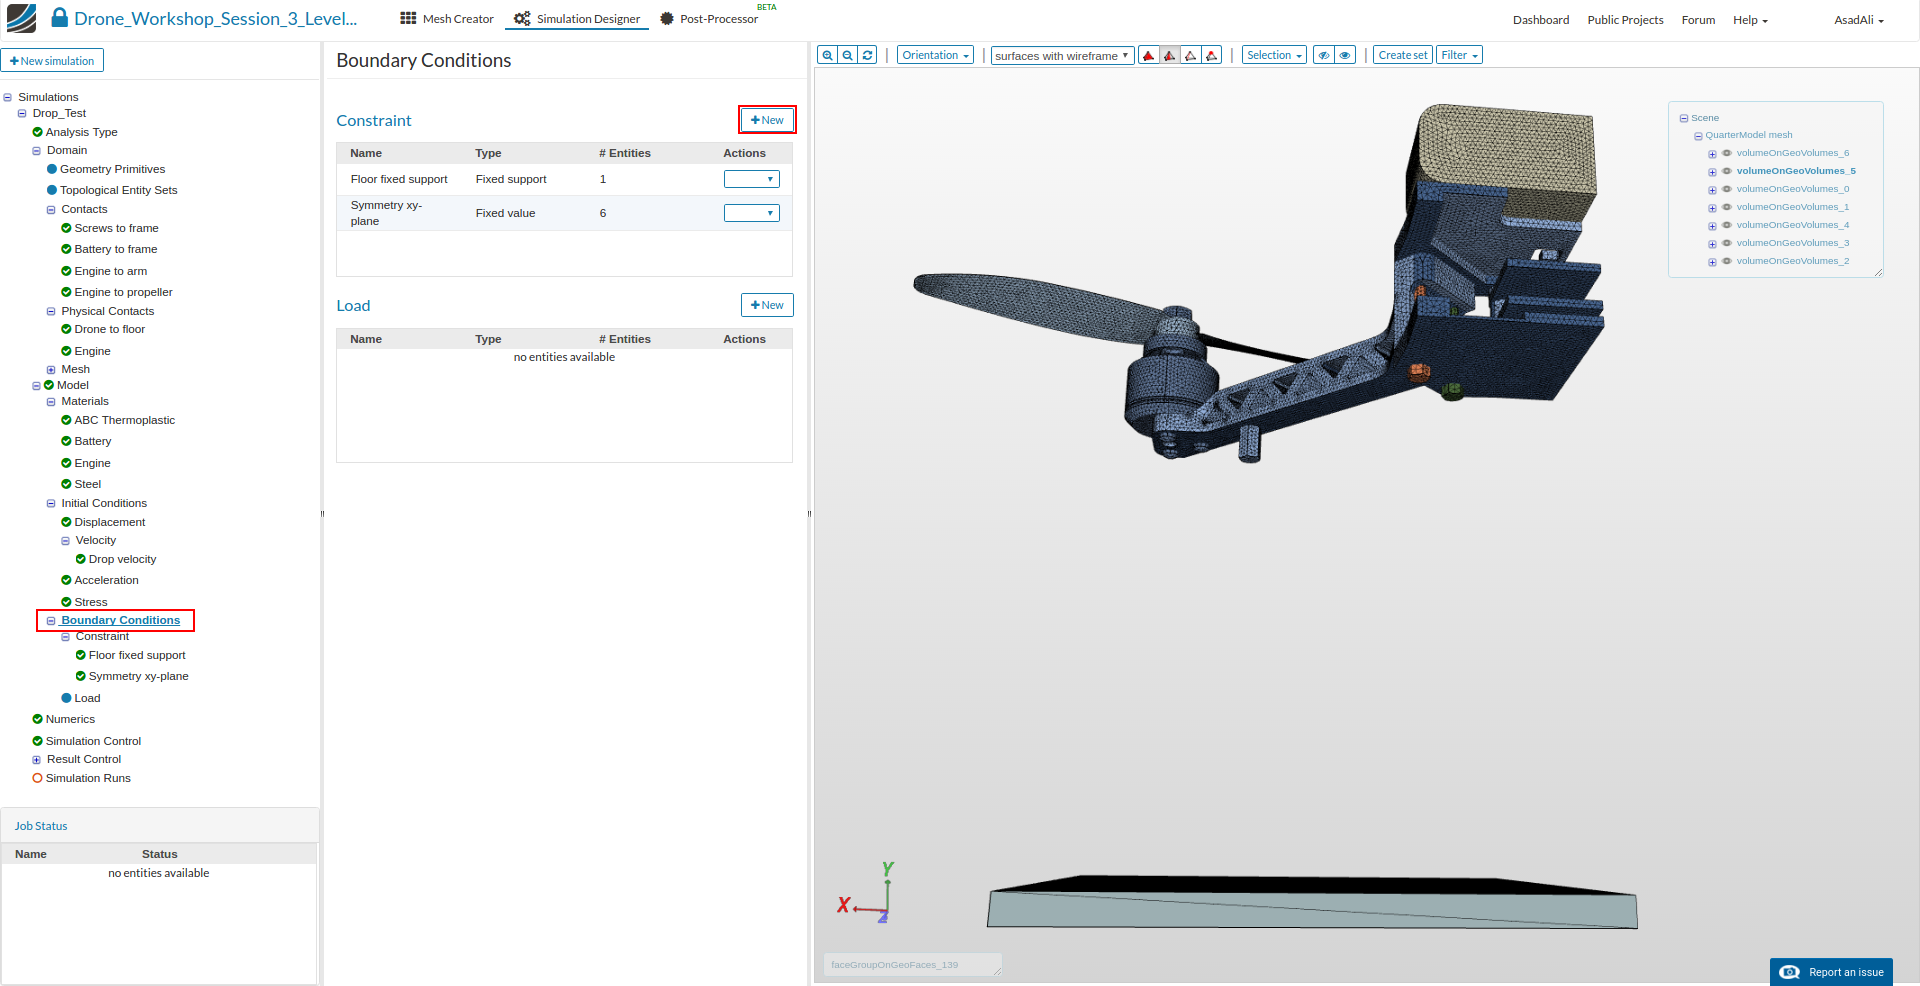Toggle visibility of volumeOnGeoVolumes_1
The height and width of the screenshot is (986, 1920).
click(x=1726, y=207)
